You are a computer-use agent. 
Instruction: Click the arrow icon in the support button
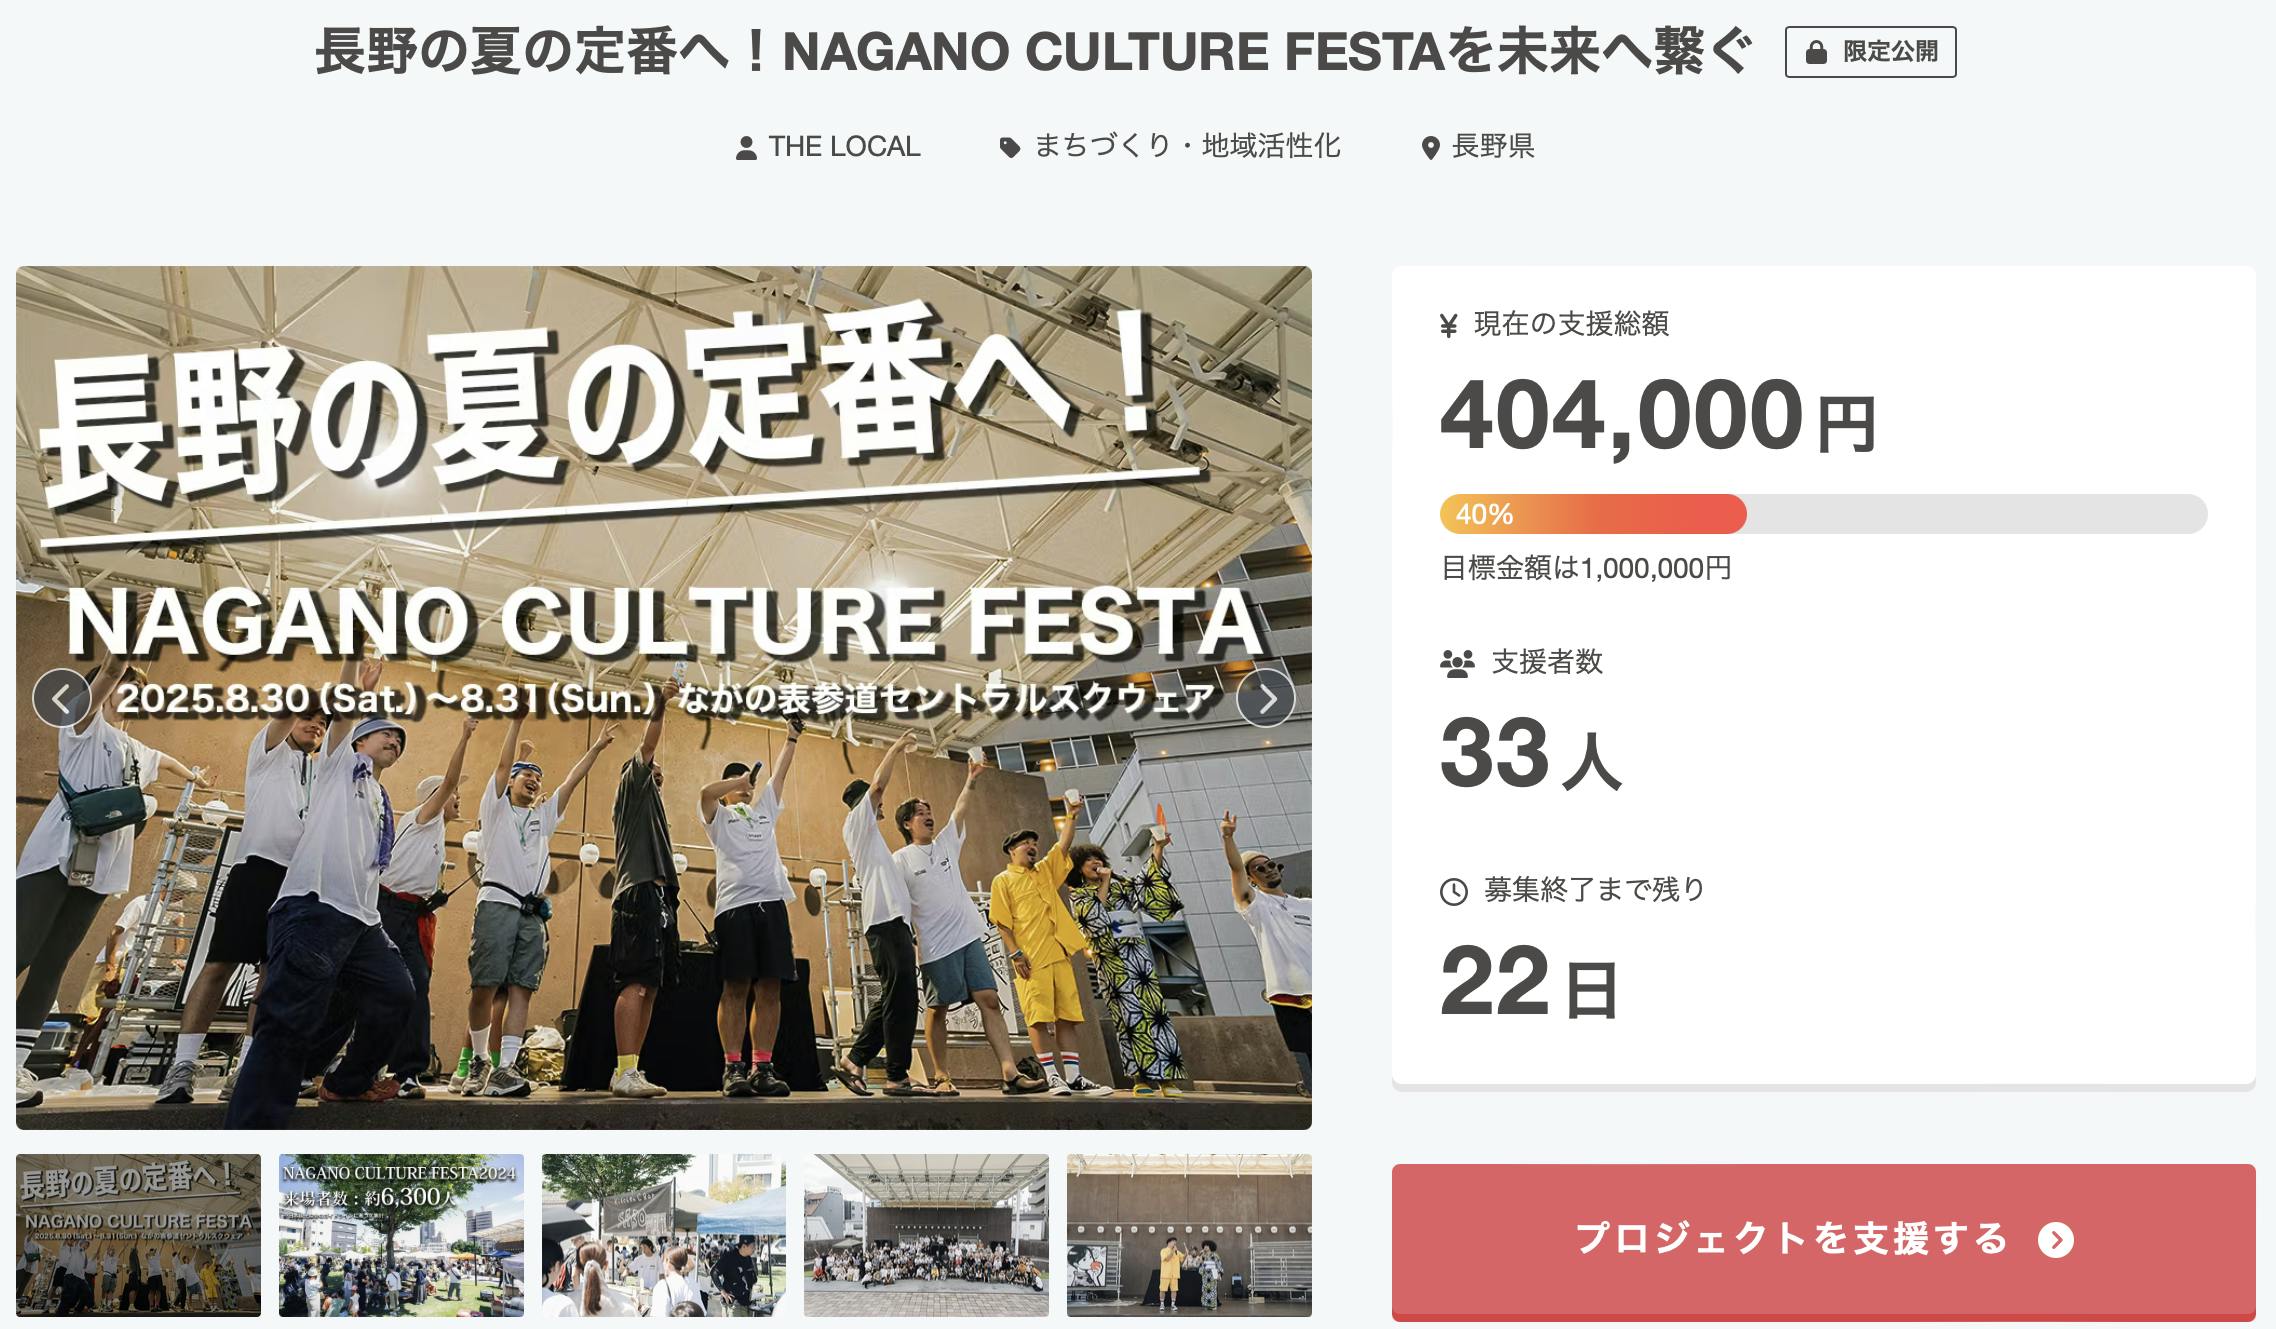tap(2055, 1241)
